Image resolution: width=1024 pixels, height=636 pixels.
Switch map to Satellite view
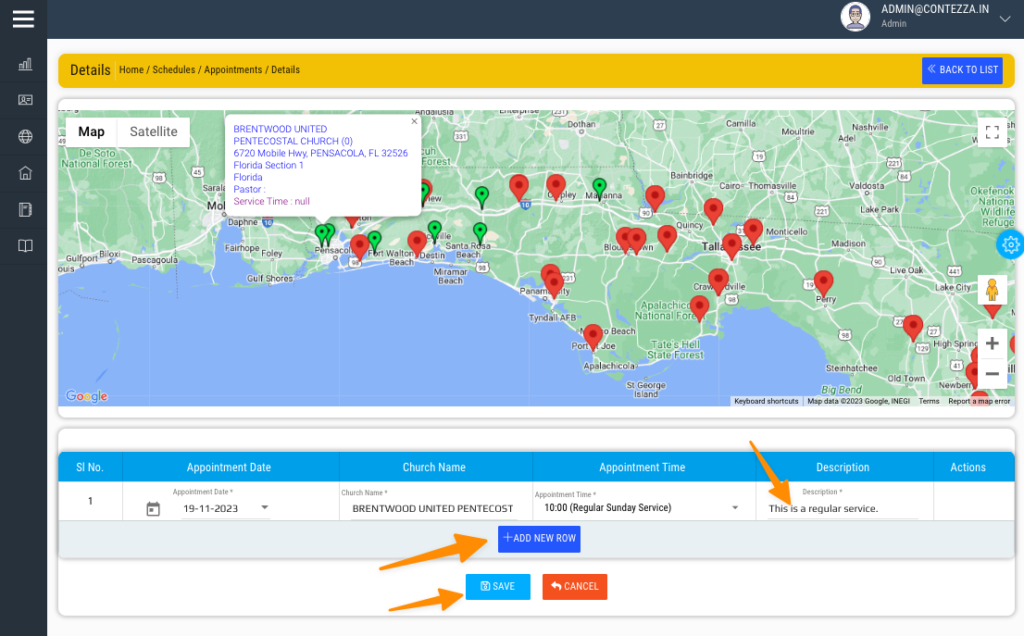153,132
